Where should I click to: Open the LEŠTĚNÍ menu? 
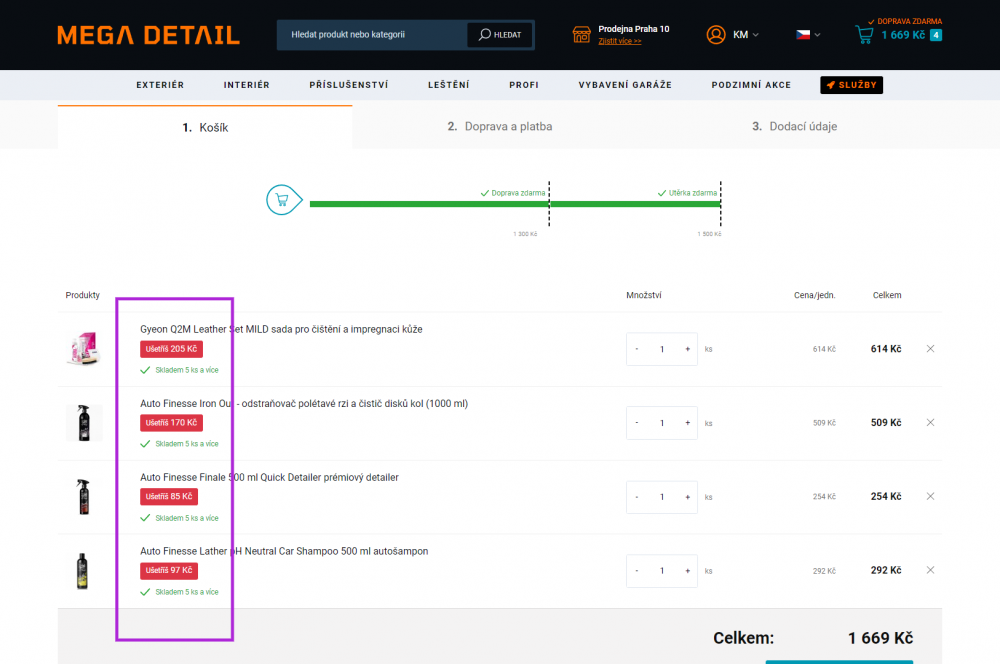pyautogui.click(x=448, y=85)
